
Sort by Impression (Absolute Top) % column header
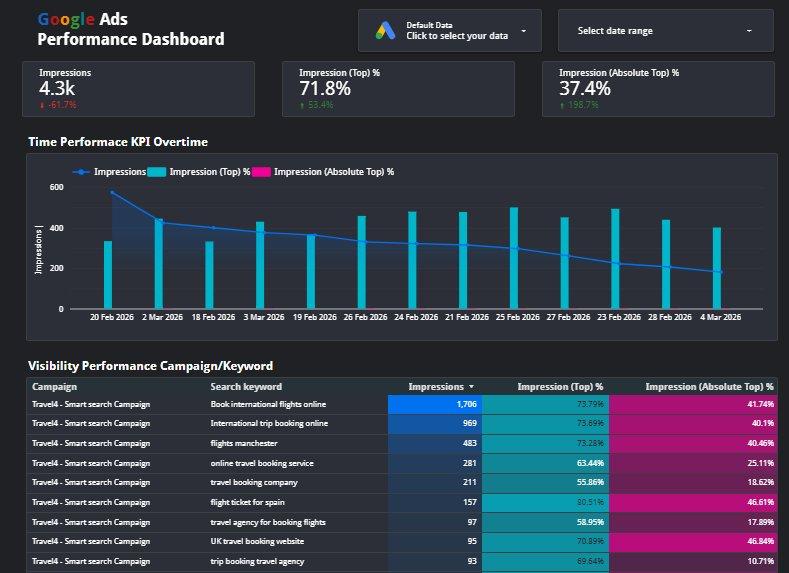709,387
